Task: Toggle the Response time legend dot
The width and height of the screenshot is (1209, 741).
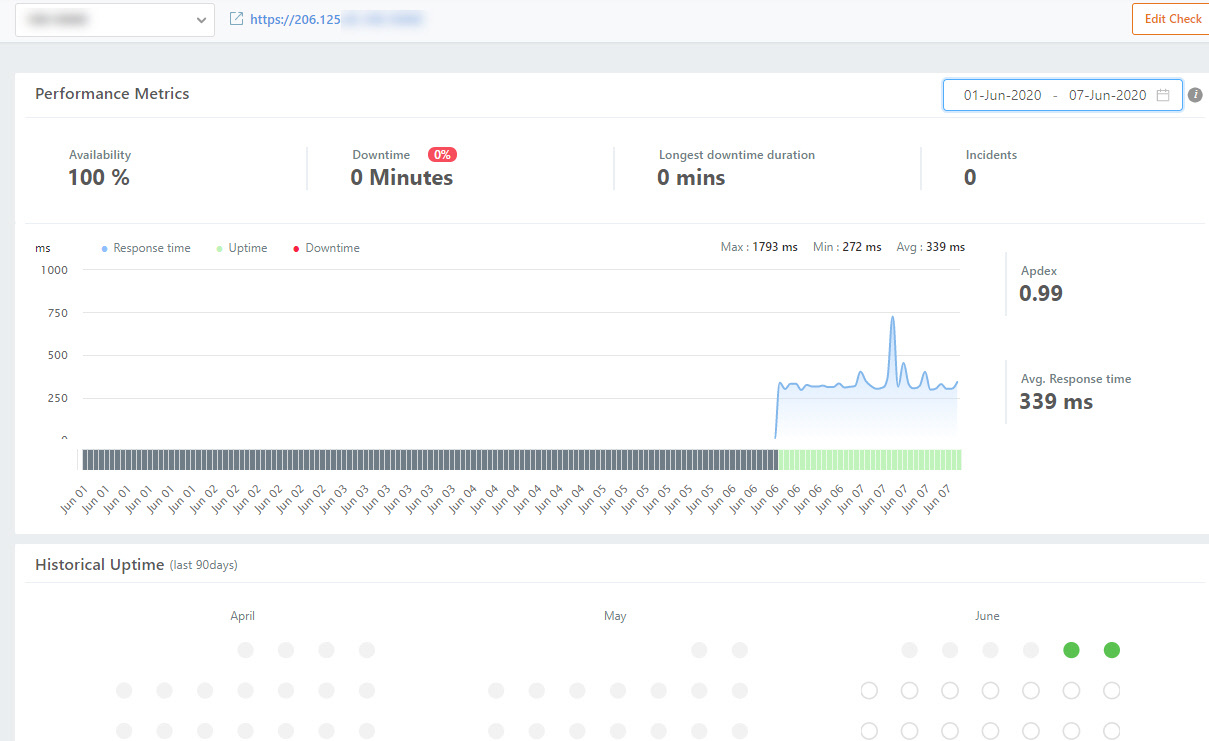Action: (105, 248)
